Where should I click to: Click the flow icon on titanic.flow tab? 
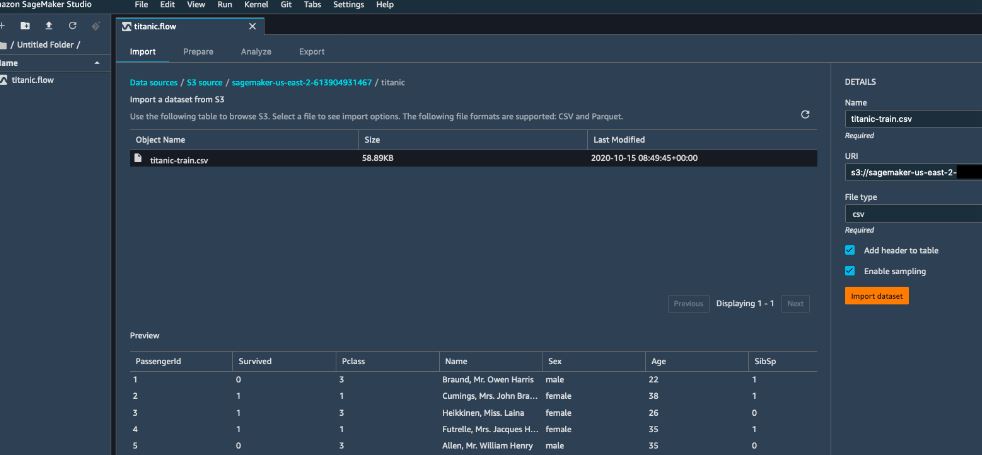[x=127, y=26]
